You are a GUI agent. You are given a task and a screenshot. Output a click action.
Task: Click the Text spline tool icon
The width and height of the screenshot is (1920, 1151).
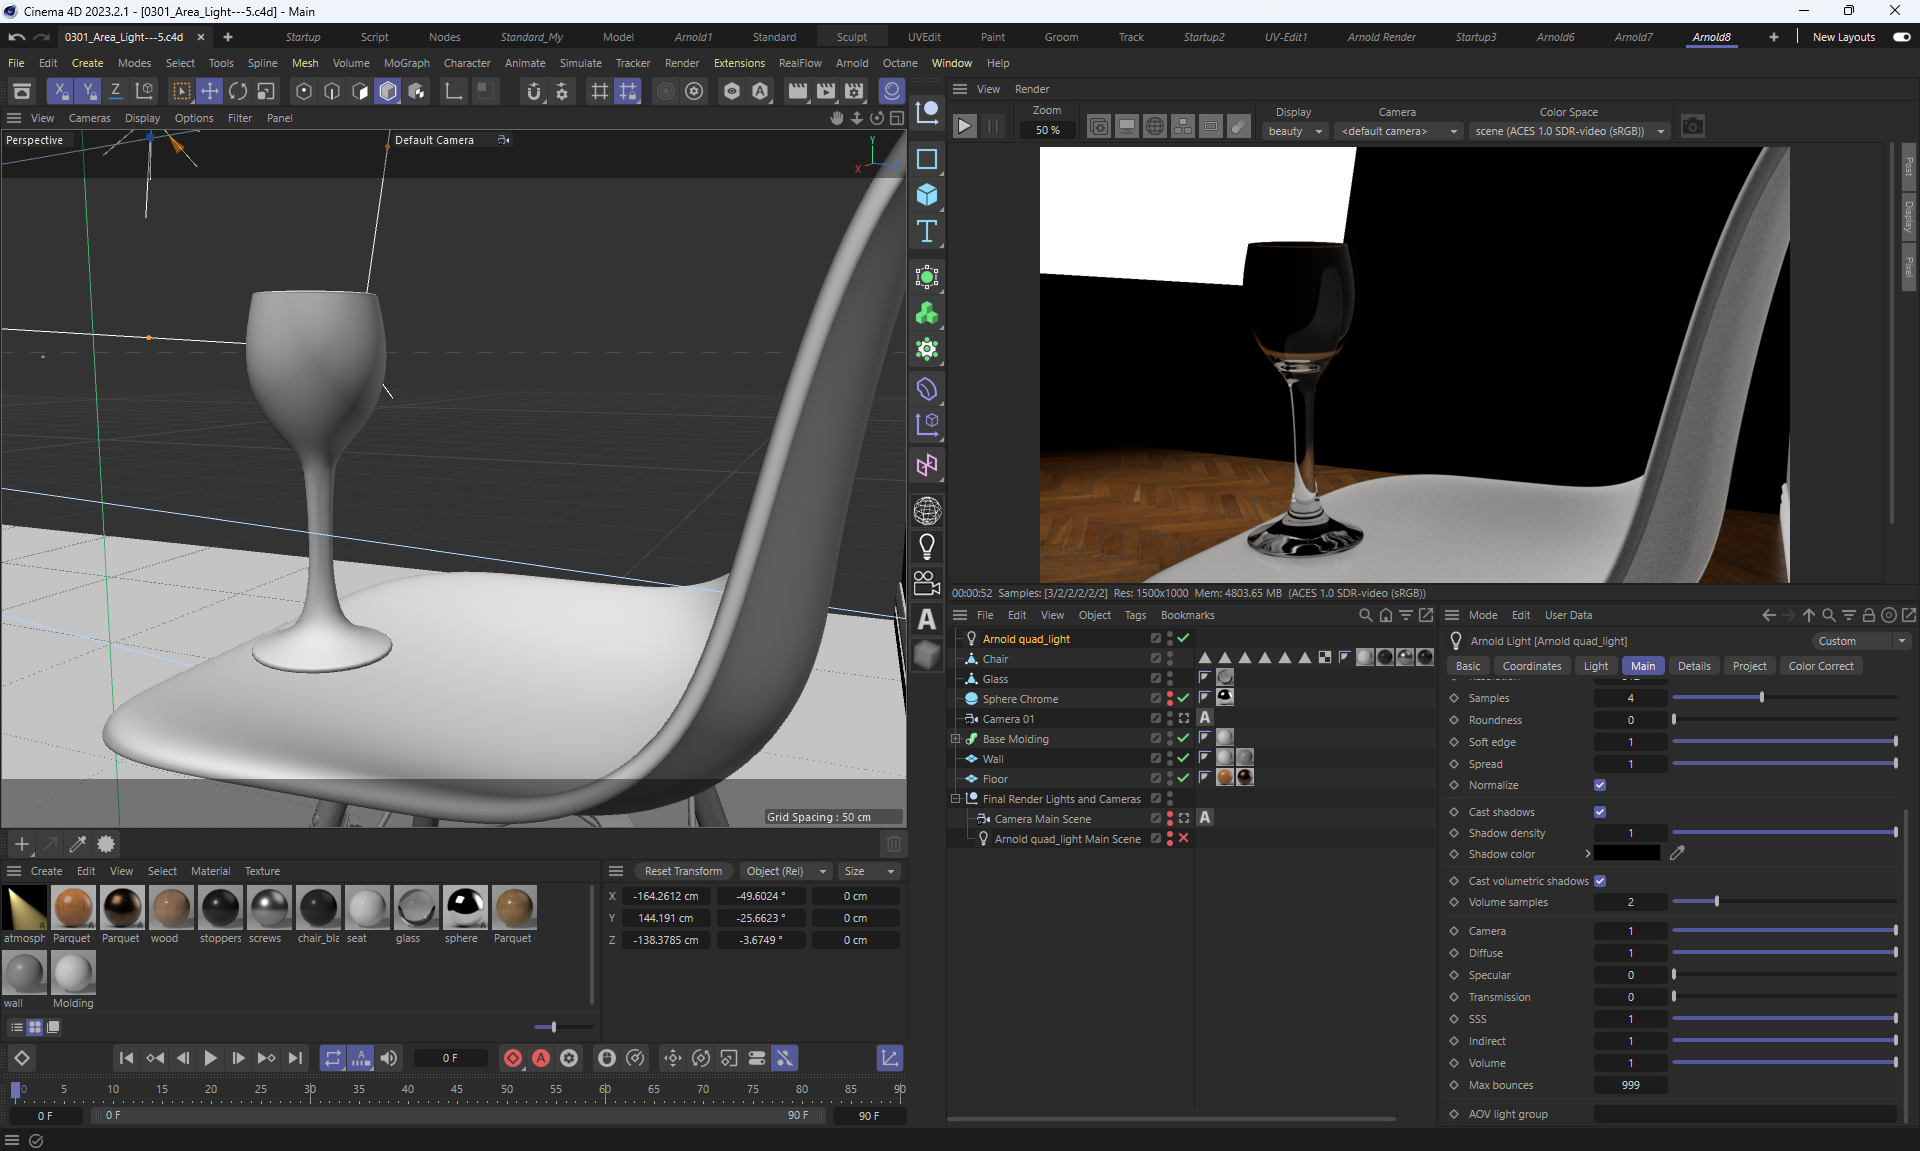[x=927, y=232]
